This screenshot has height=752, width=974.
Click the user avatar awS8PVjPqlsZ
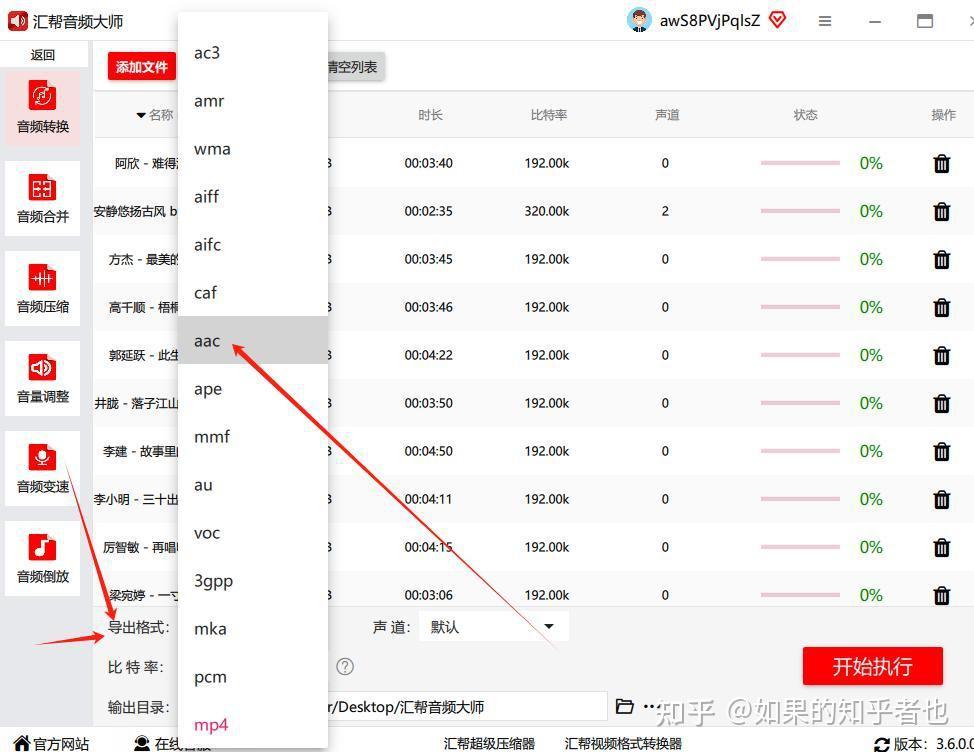638,19
